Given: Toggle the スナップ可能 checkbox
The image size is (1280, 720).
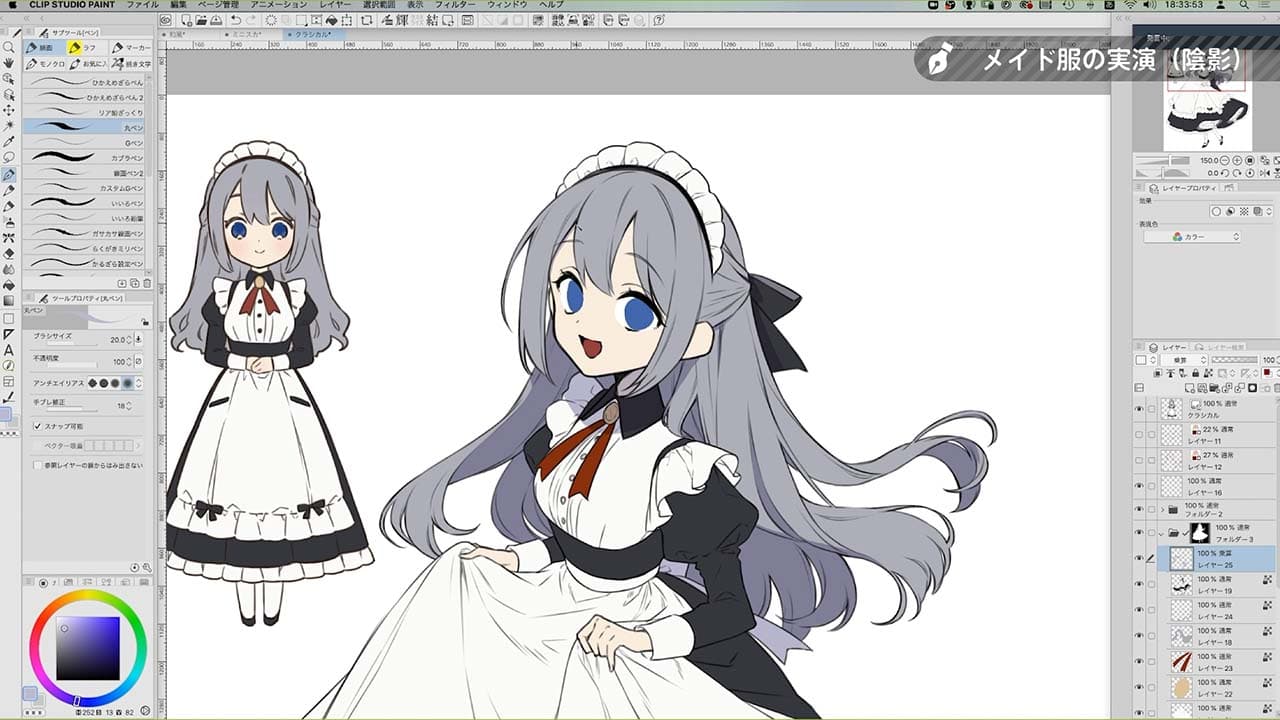Looking at the screenshot, I should pyautogui.click(x=37, y=425).
